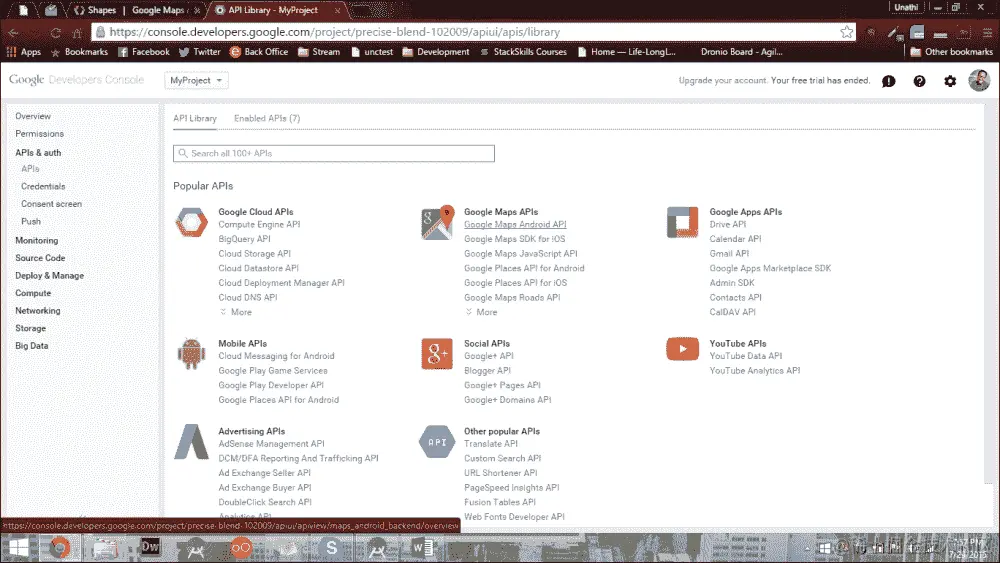
Task: Open Permissions in the sidebar
Action: [x=40, y=133]
